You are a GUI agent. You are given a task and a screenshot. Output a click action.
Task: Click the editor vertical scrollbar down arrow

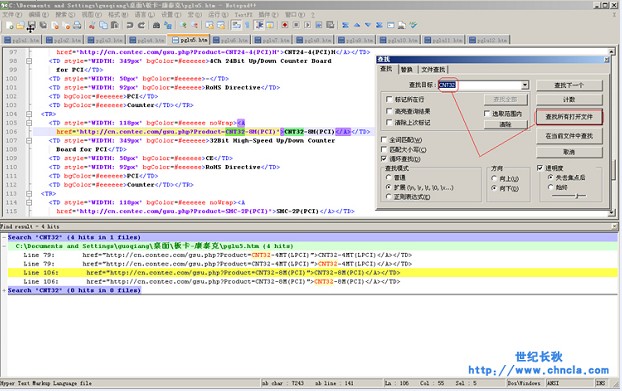point(612,213)
